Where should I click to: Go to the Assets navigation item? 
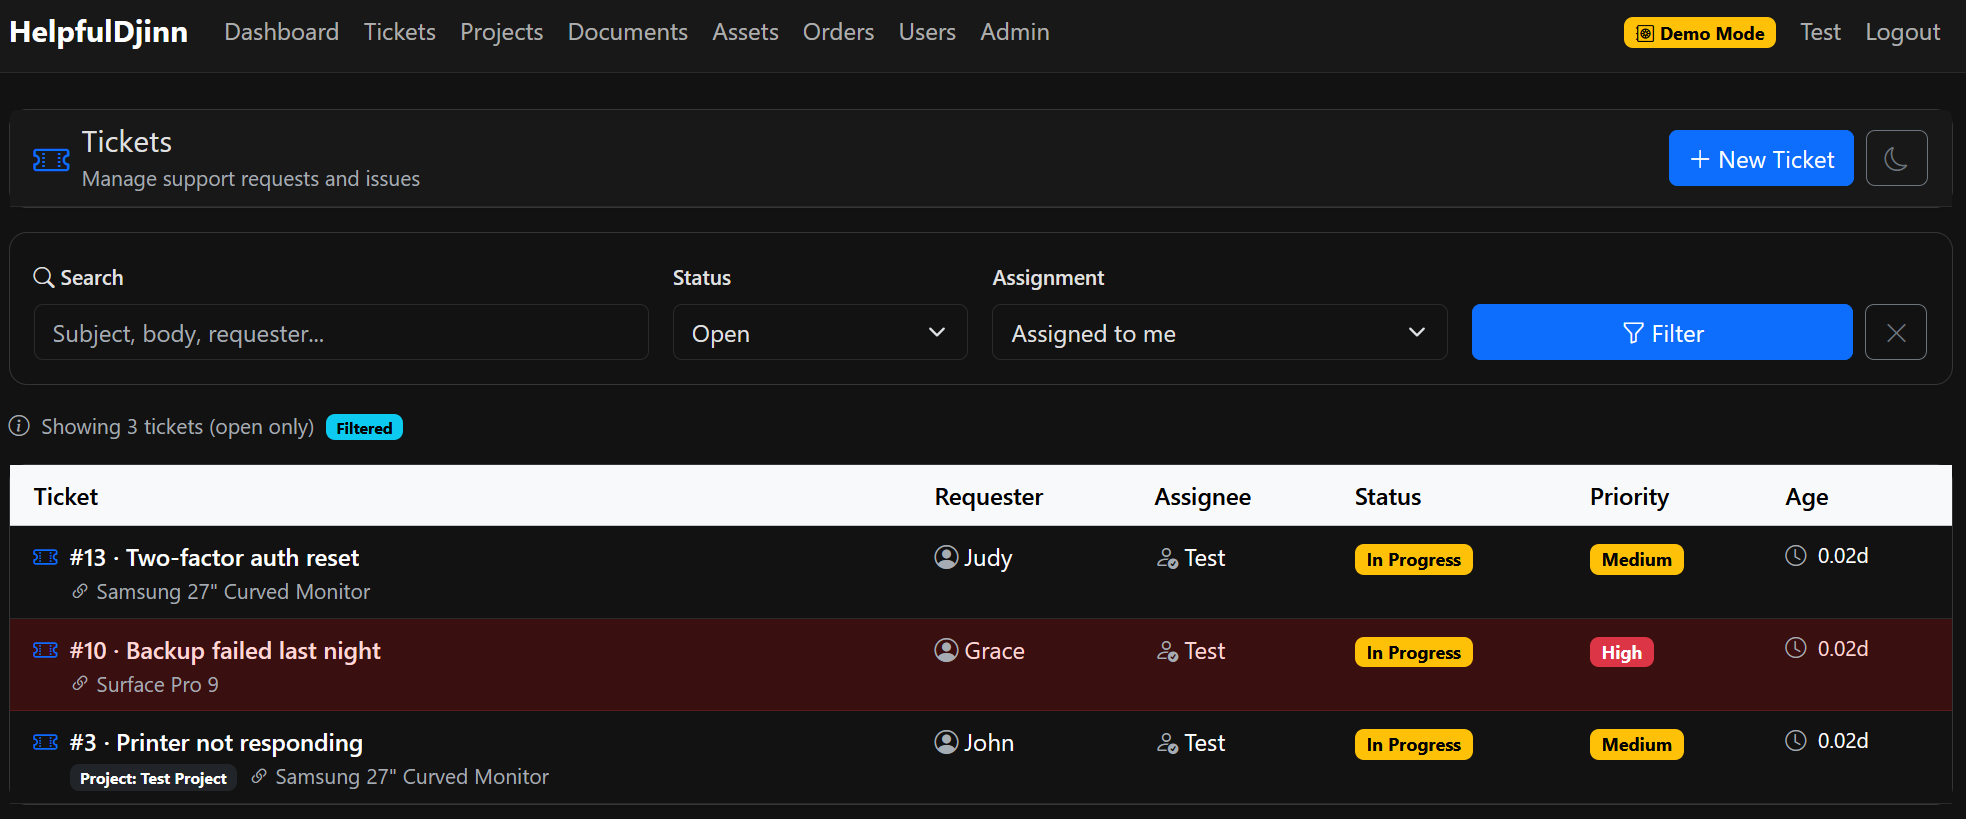tap(745, 32)
